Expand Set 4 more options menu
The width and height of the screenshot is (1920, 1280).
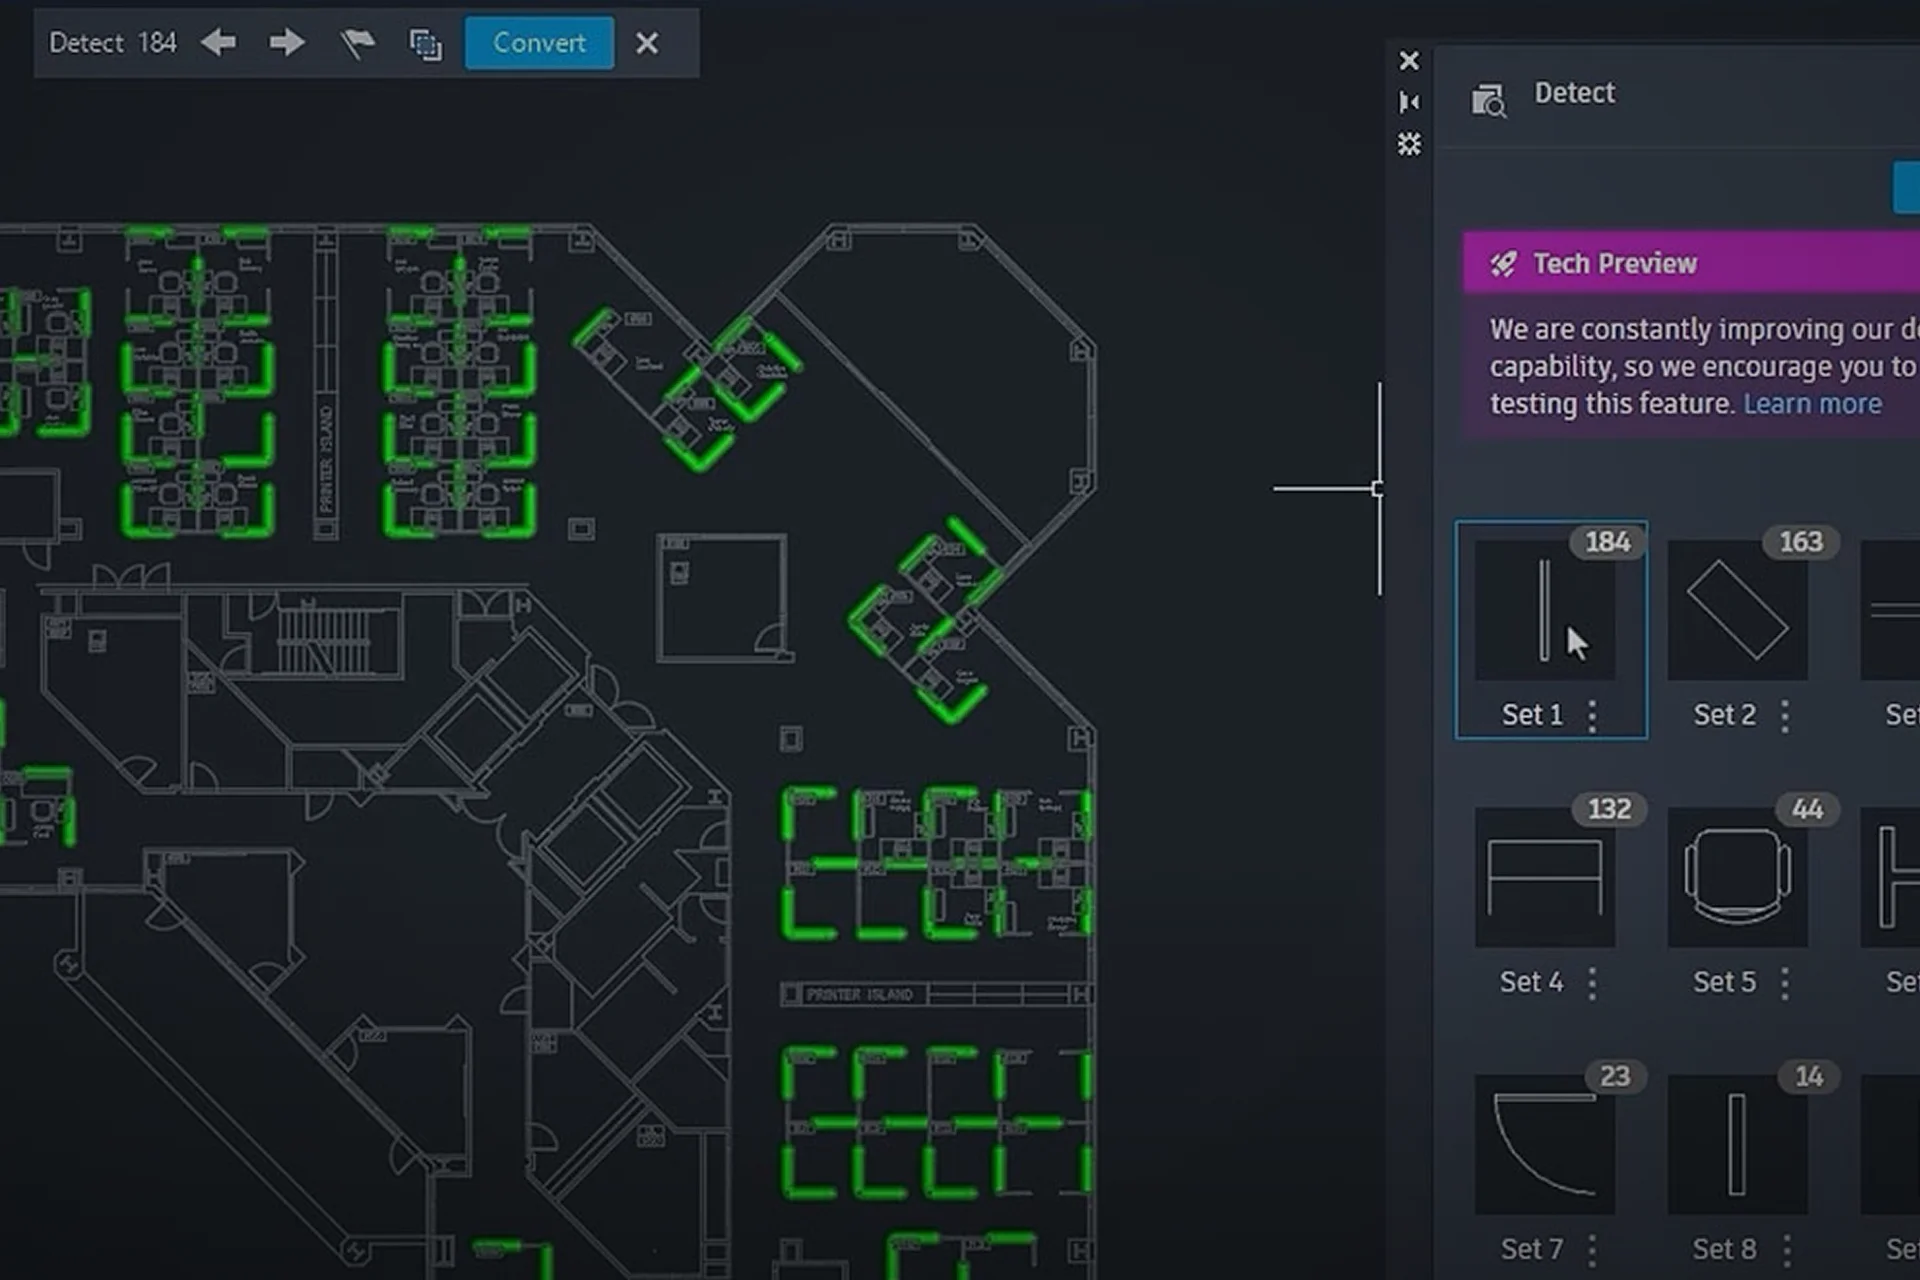point(1592,983)
